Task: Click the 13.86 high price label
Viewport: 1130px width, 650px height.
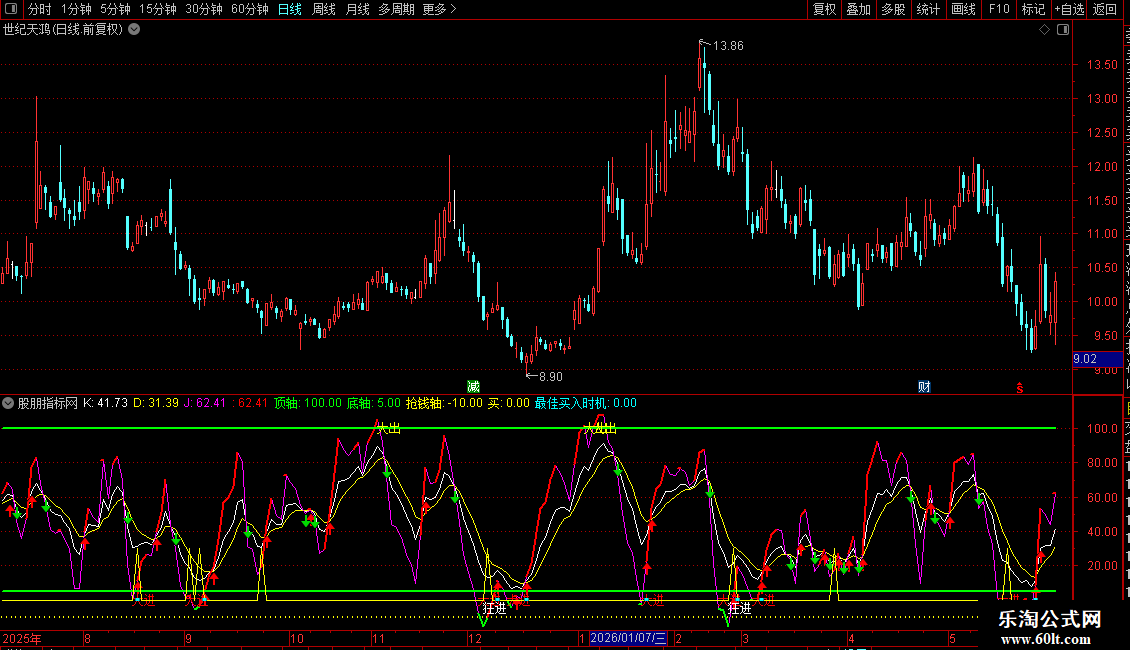Action: click(728, 45)
